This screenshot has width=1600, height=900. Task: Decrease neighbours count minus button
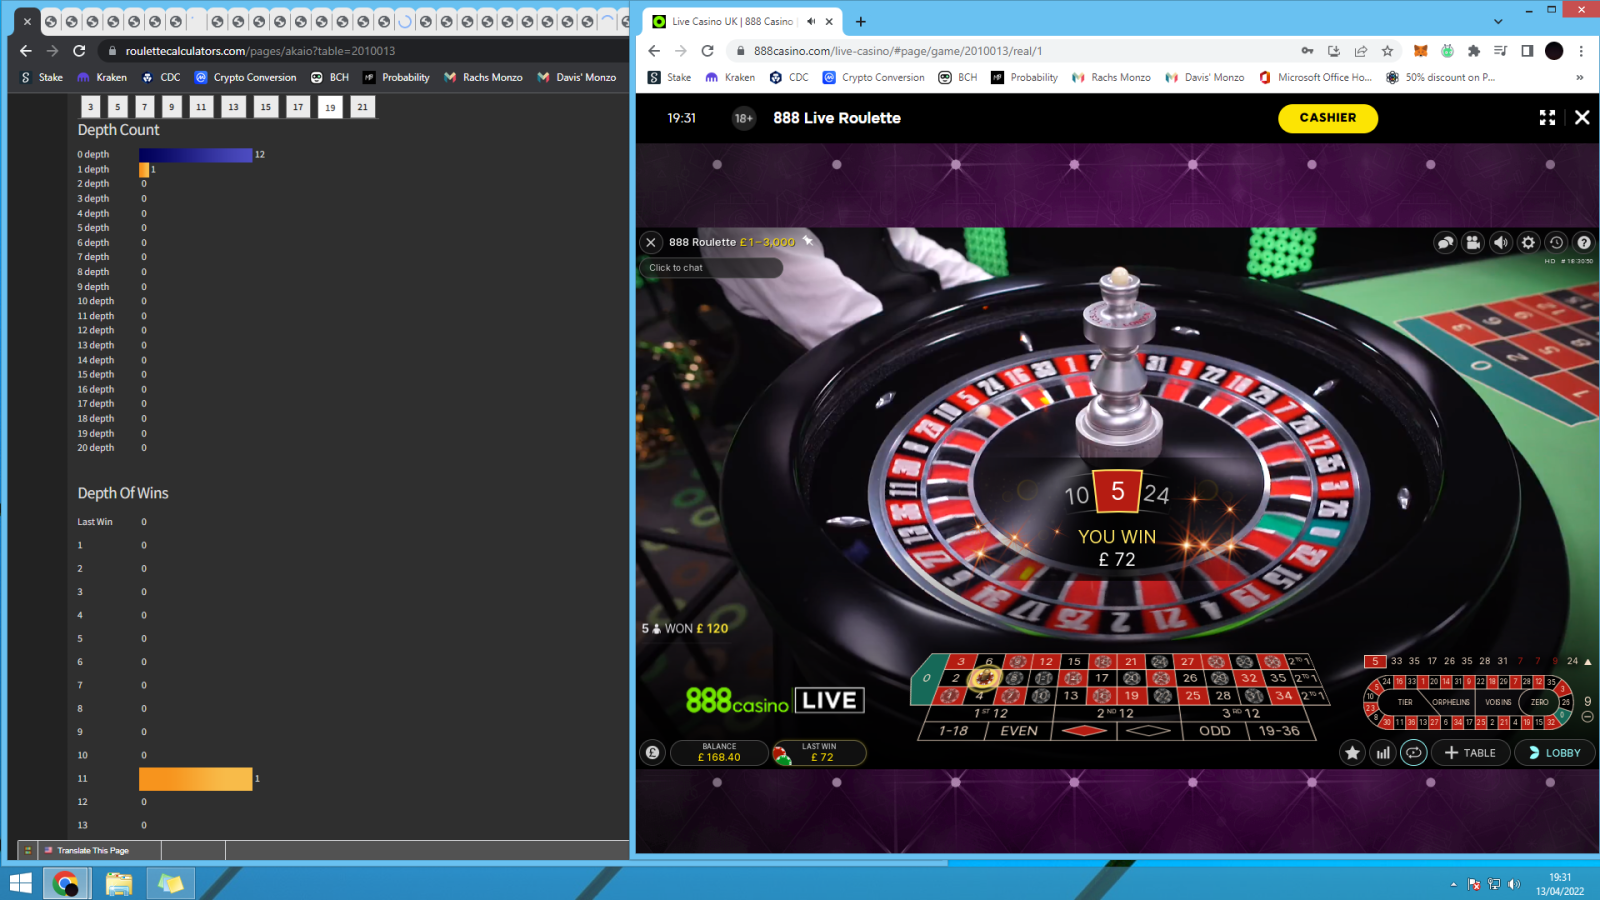point(1587,717)
